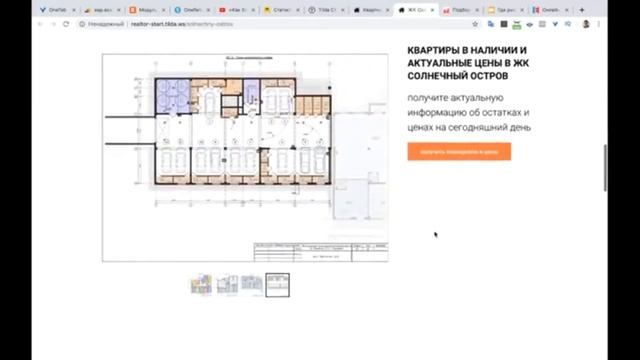Switch to the Подбо tab
The width and height of the screenshot is (640, 360).
click(x=461, y=10)
